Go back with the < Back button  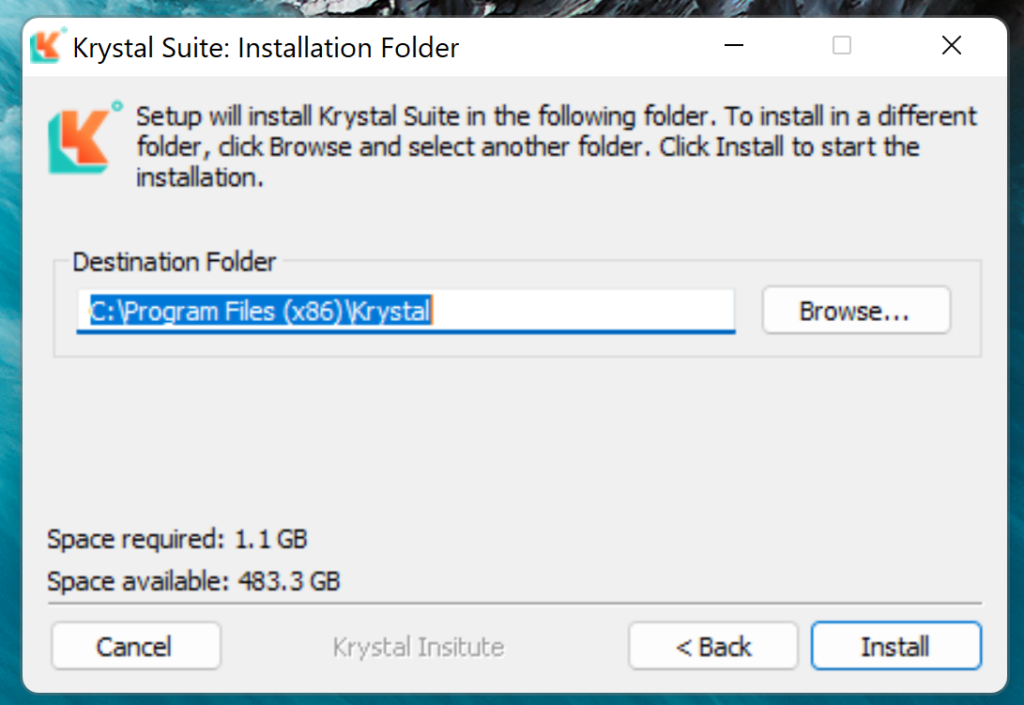pyautogui.click(x=713, y=647)
